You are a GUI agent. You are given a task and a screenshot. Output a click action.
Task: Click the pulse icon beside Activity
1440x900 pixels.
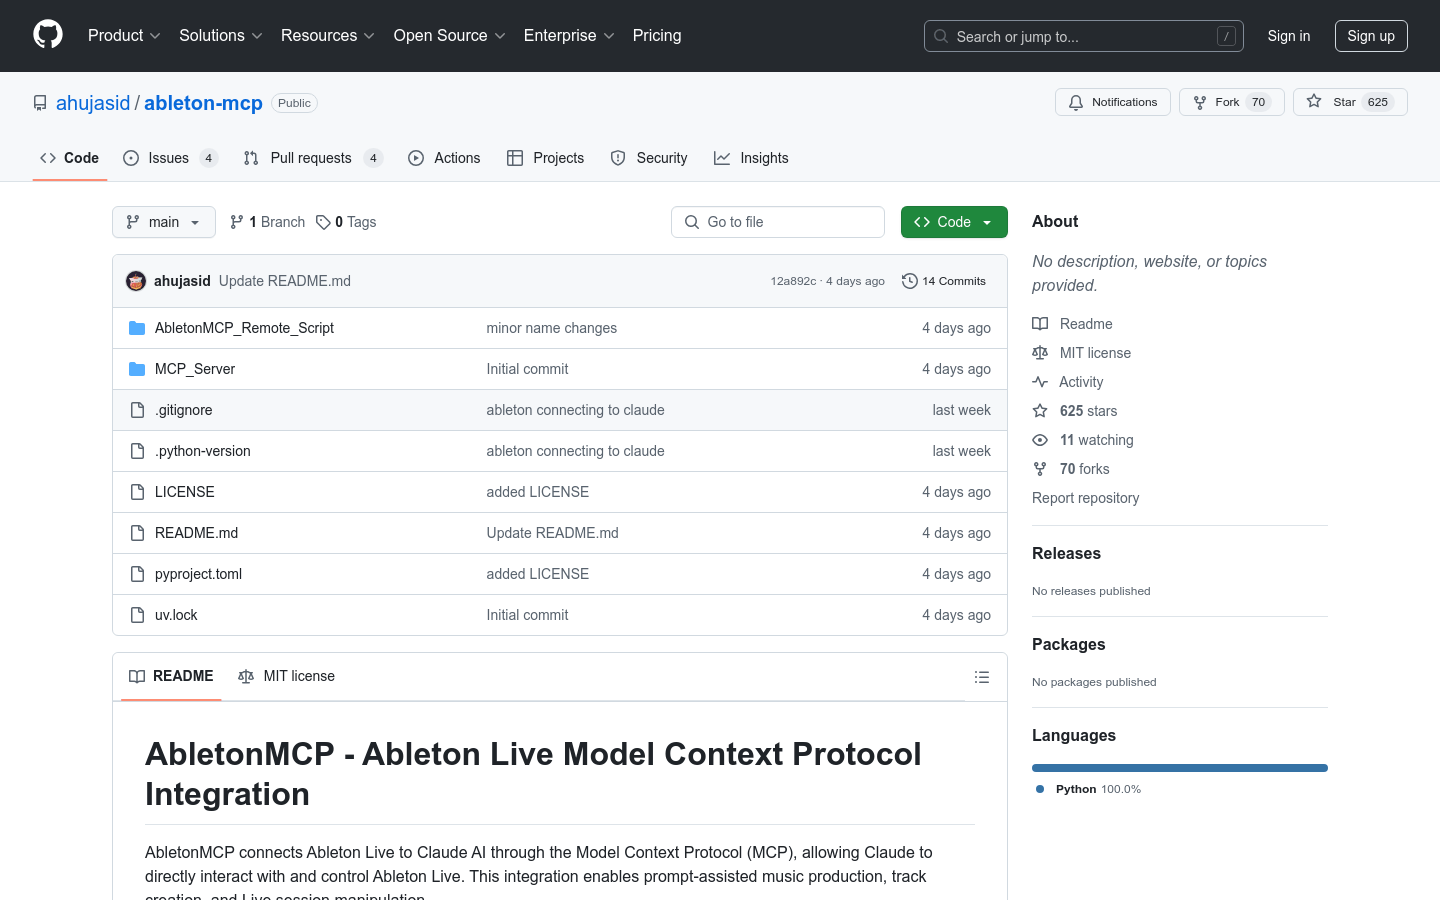coord(1040,382)
